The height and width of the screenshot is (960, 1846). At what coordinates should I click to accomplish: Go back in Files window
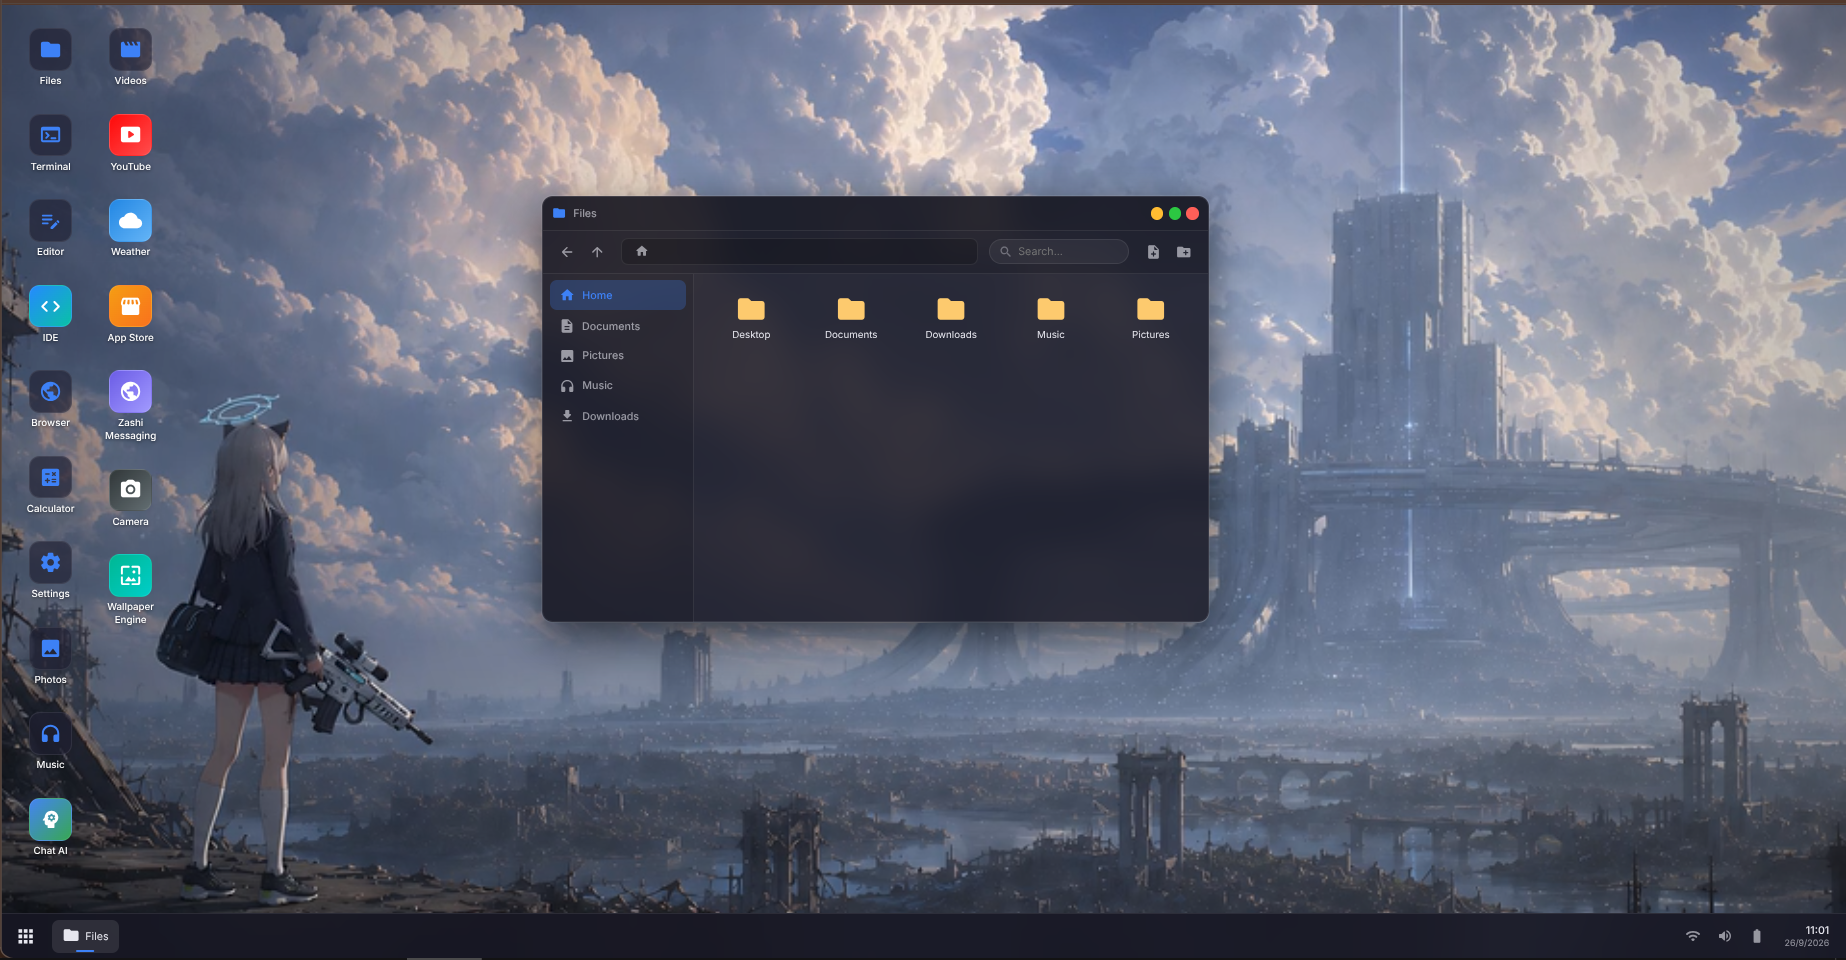567,252
